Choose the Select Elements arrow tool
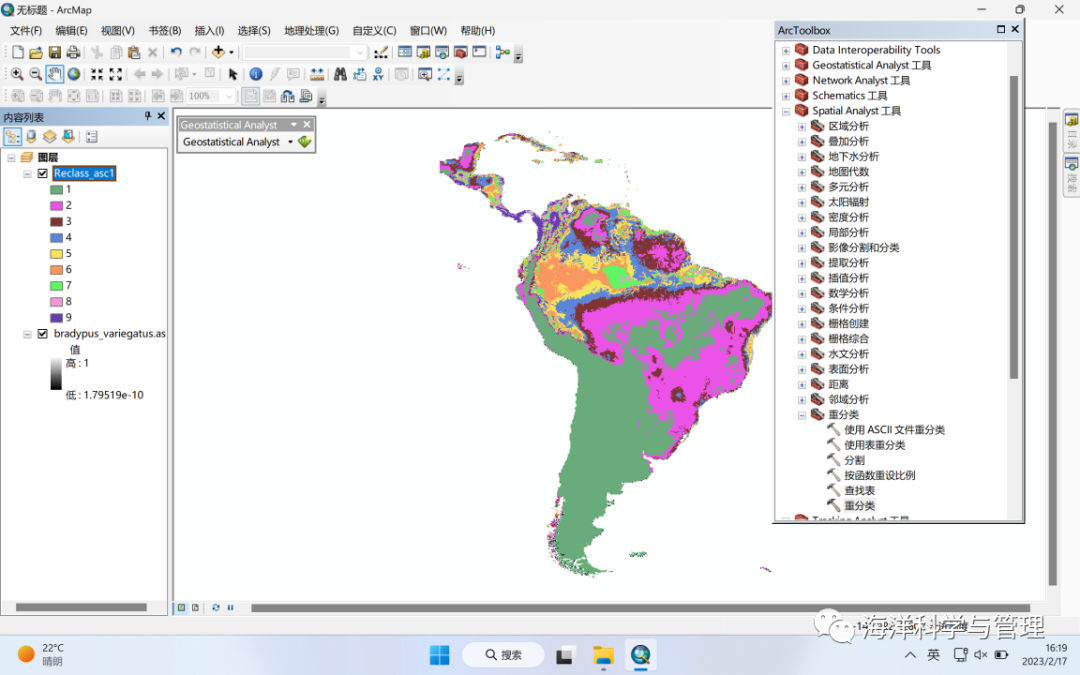The width and height of the screenshot is (1080, 675). [x=233, y=74]
